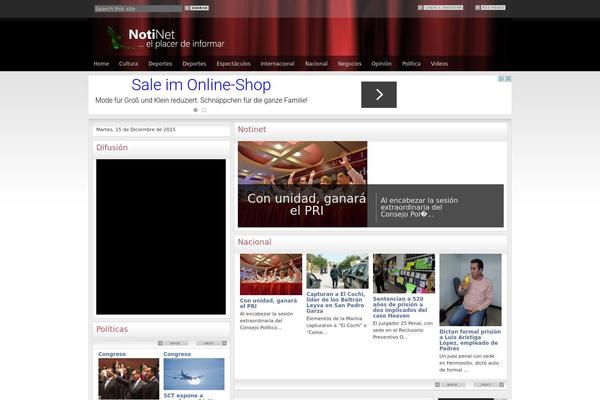Click the Difusión section heading

[x=112, y=147]
